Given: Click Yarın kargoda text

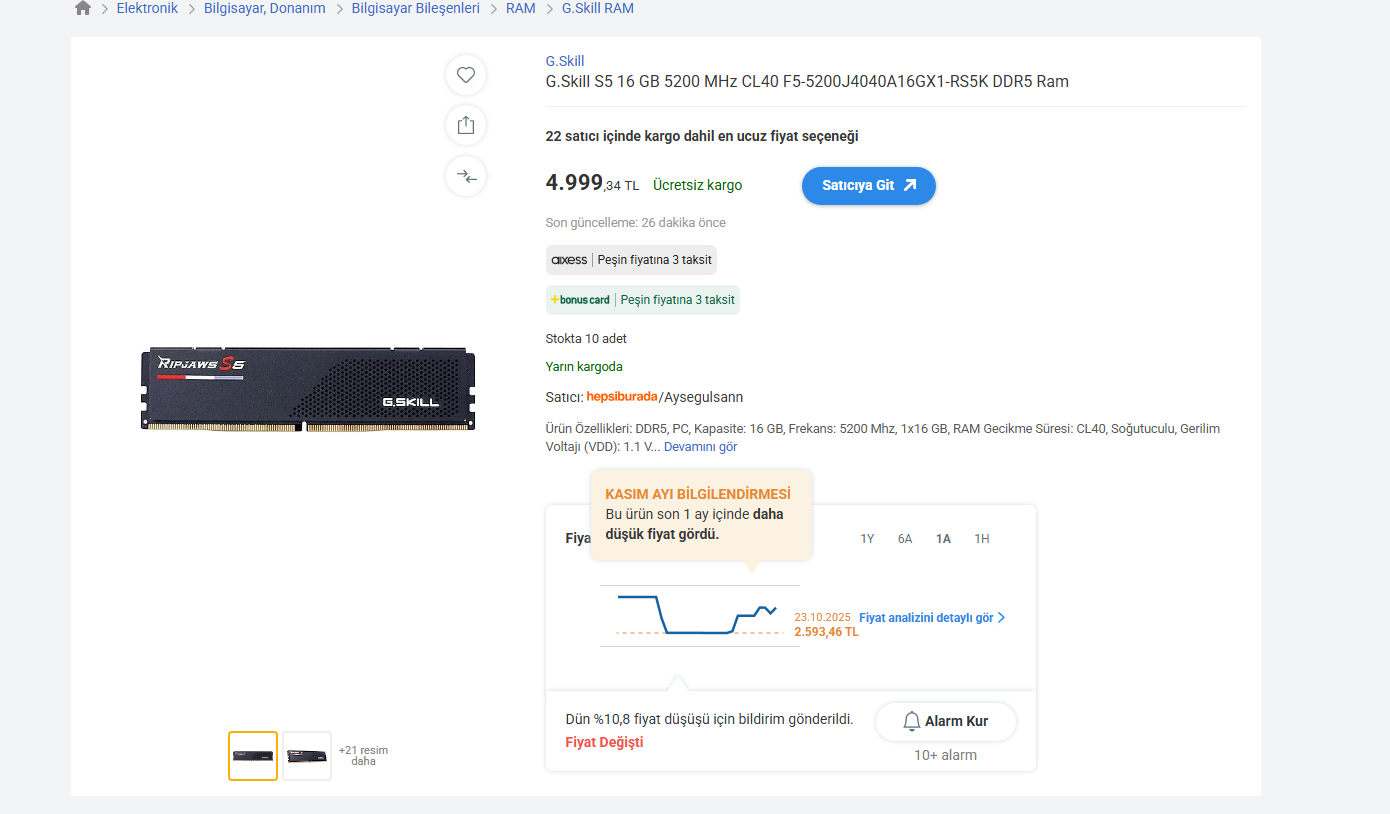Looking at the screenshot, I should click(x=584, y=367).
